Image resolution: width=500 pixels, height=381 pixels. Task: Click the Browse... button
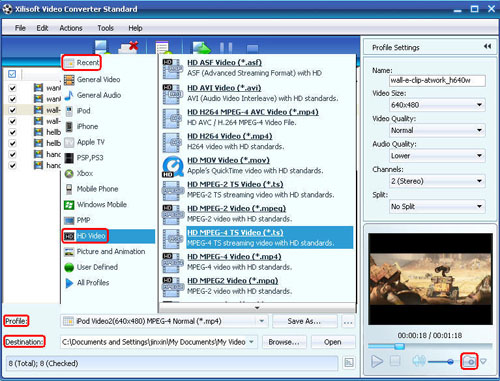284,342
